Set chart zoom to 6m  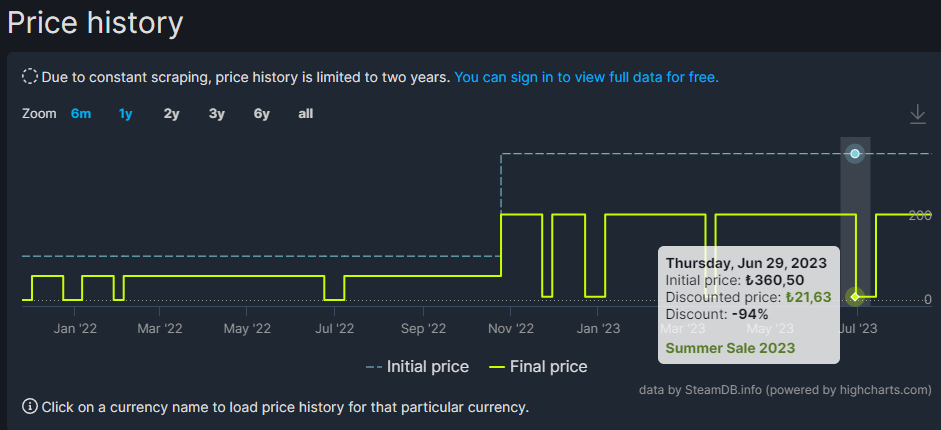[x=81, y=114]
